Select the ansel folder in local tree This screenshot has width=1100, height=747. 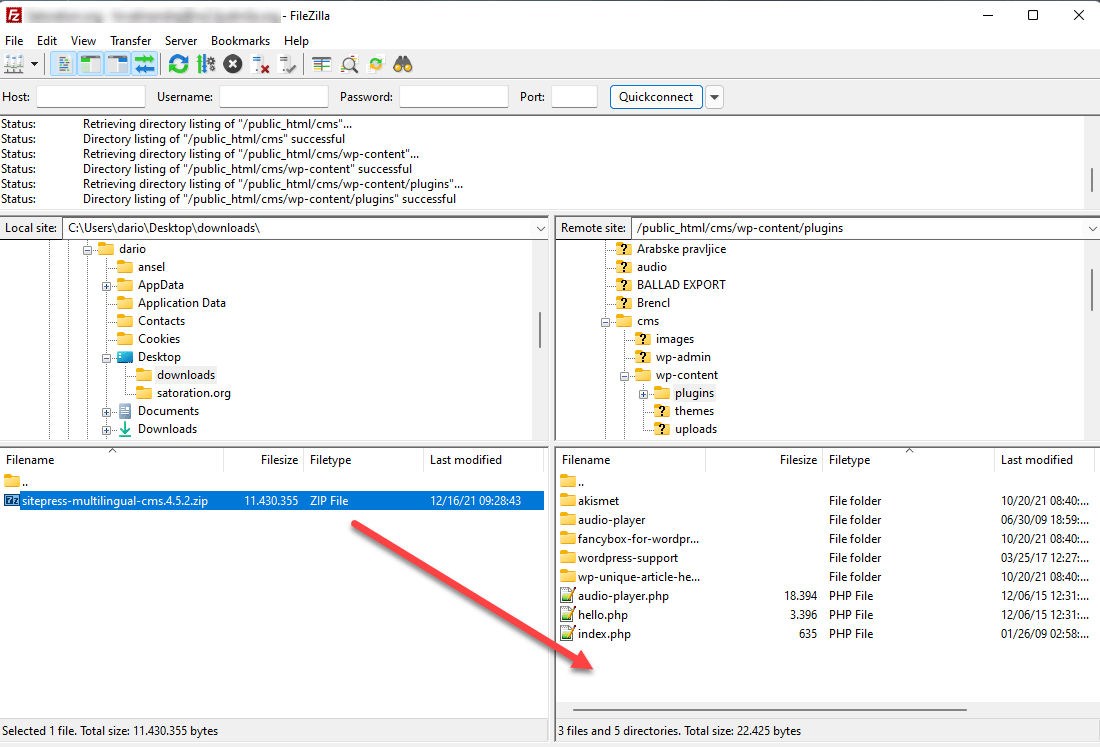(x=151, y=267)
